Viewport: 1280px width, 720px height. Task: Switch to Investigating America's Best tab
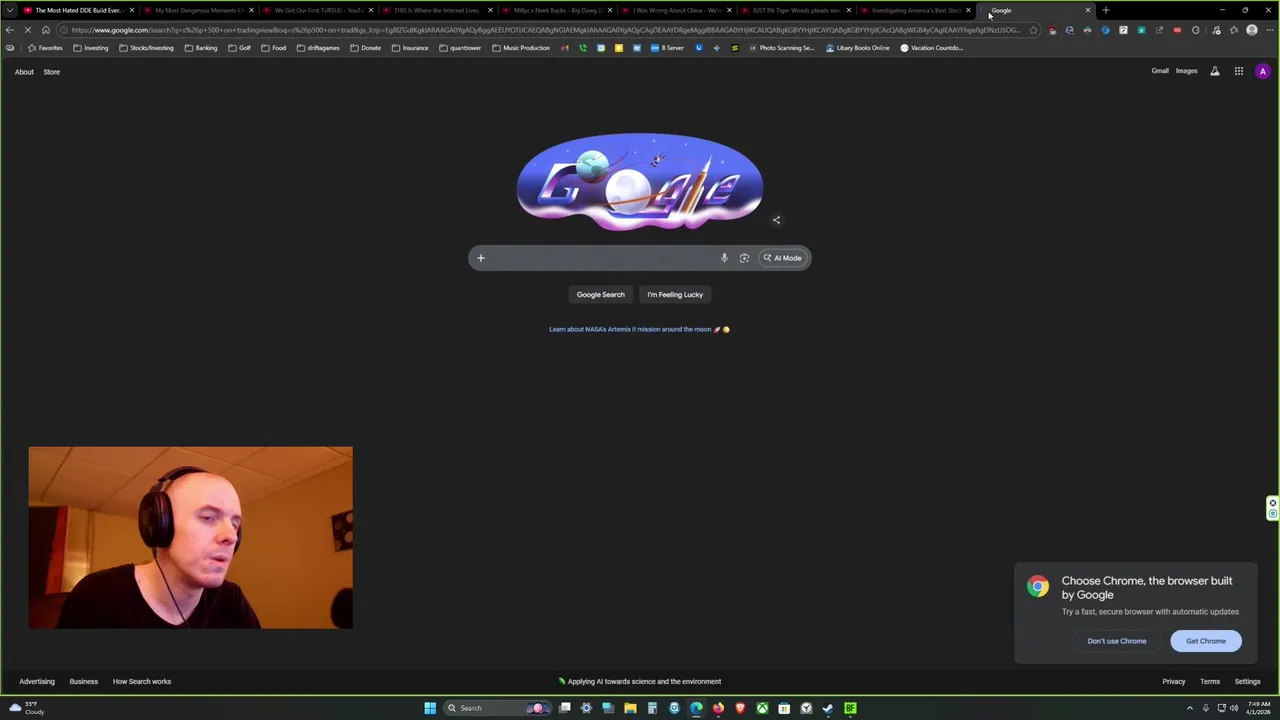[x=916, y=10]
